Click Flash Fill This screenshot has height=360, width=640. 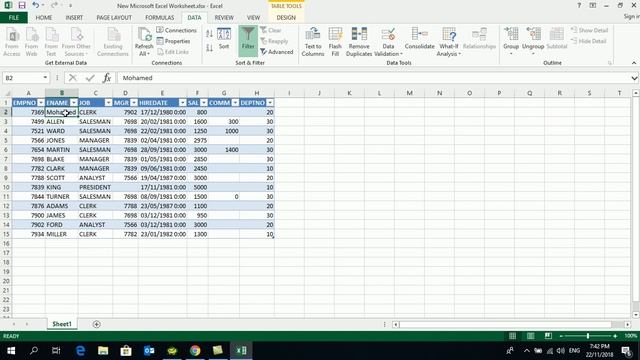(x=335, y=42)
